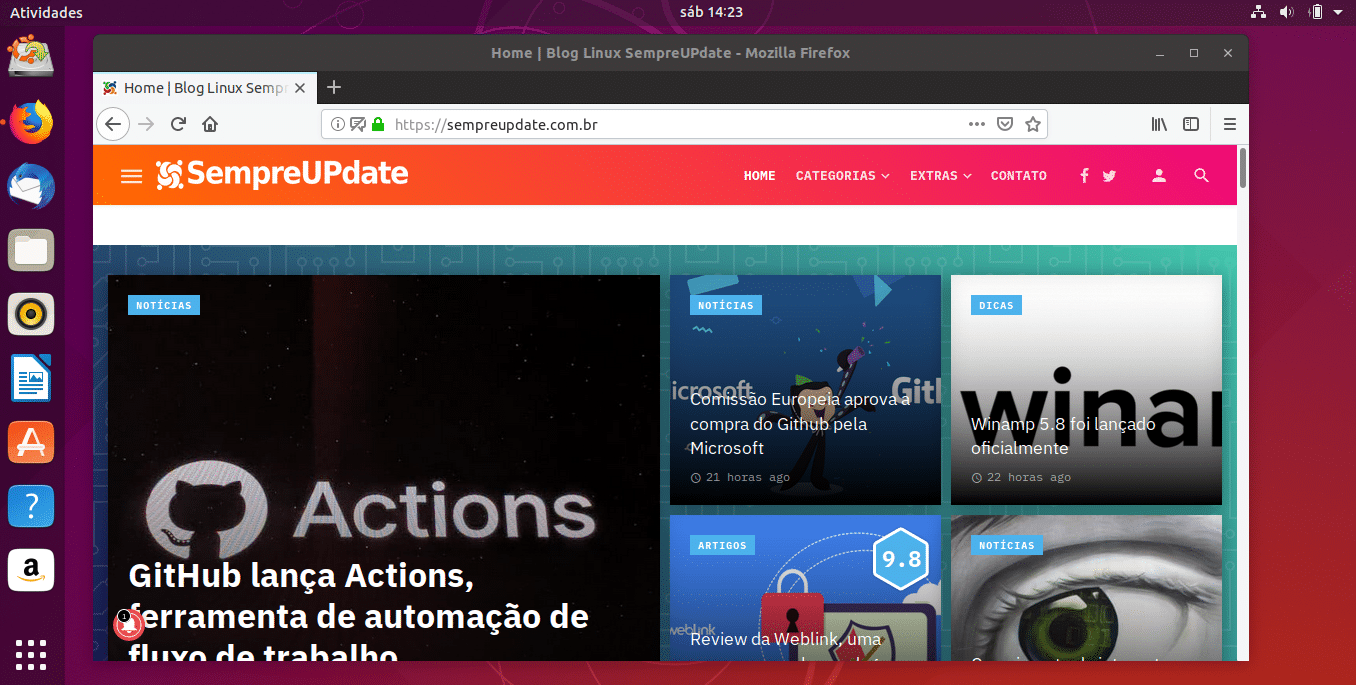This screenshot has width=1356, height=685.
Task: Open the user account icon on site
Action: [1159, 175]
